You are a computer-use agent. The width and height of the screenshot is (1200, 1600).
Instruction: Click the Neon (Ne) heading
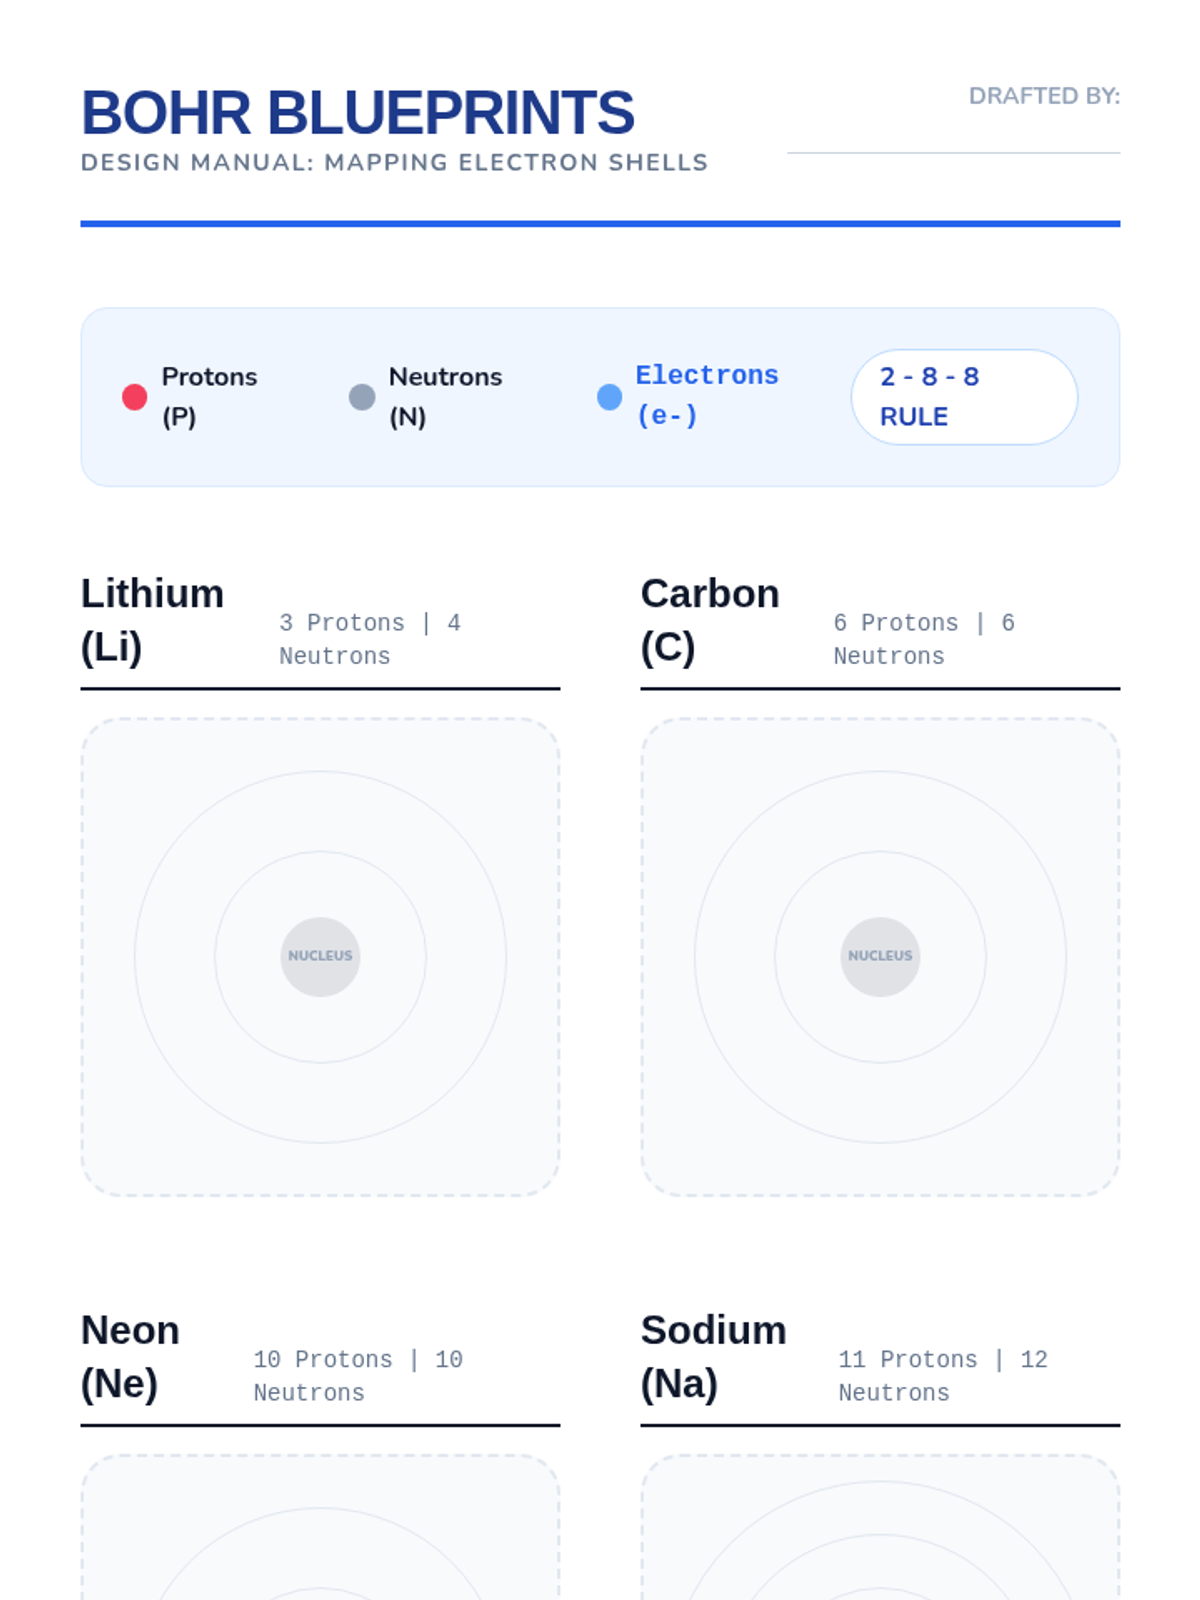coord(130,1357)
